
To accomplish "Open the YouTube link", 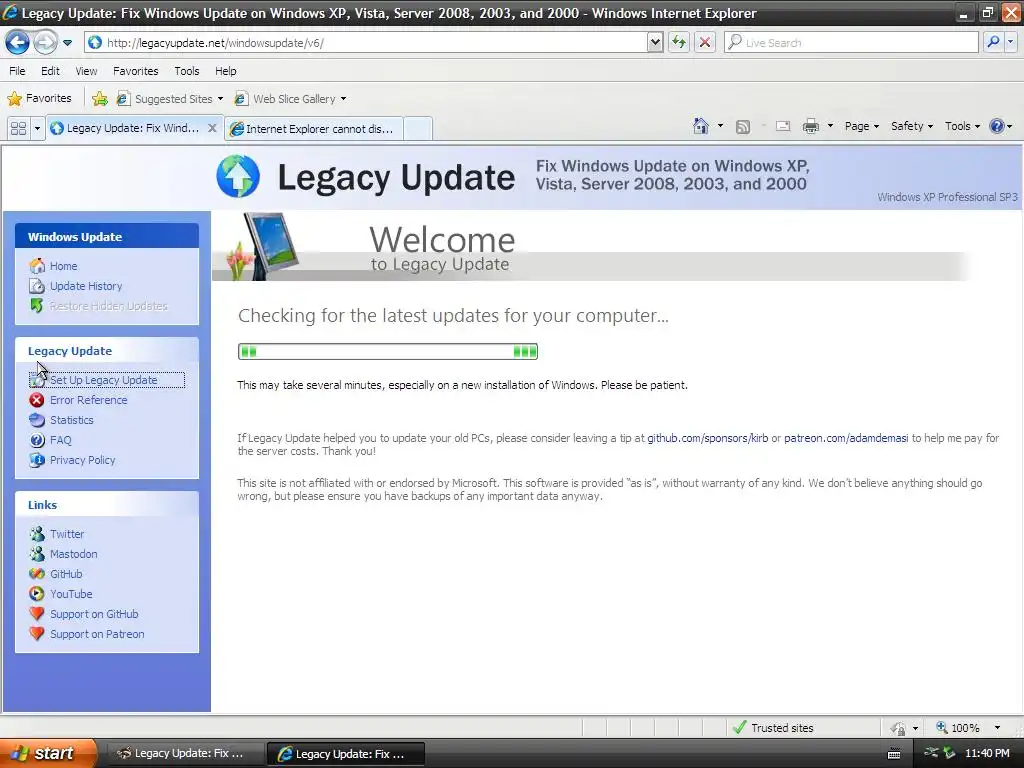I will [71, 594].
